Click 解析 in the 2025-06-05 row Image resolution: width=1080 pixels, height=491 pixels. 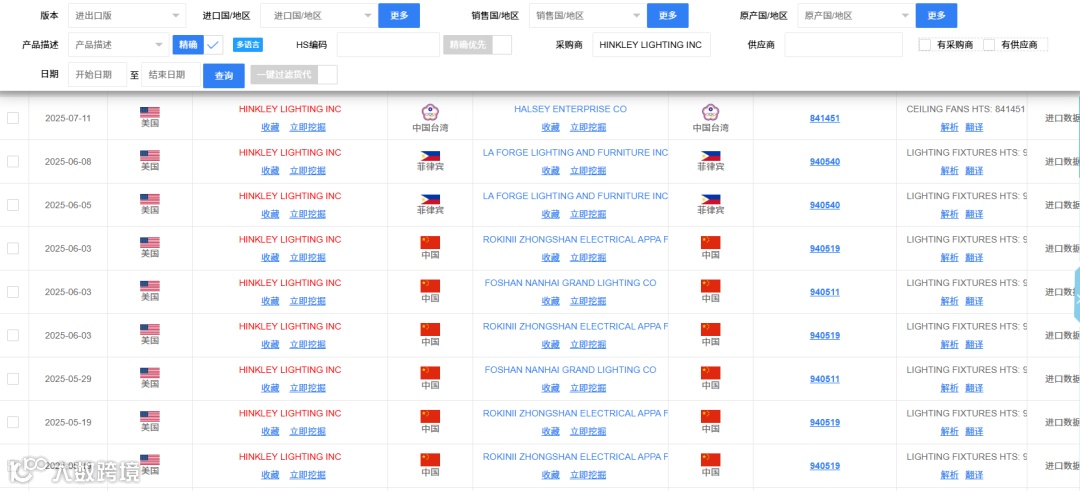coord(950,213)
